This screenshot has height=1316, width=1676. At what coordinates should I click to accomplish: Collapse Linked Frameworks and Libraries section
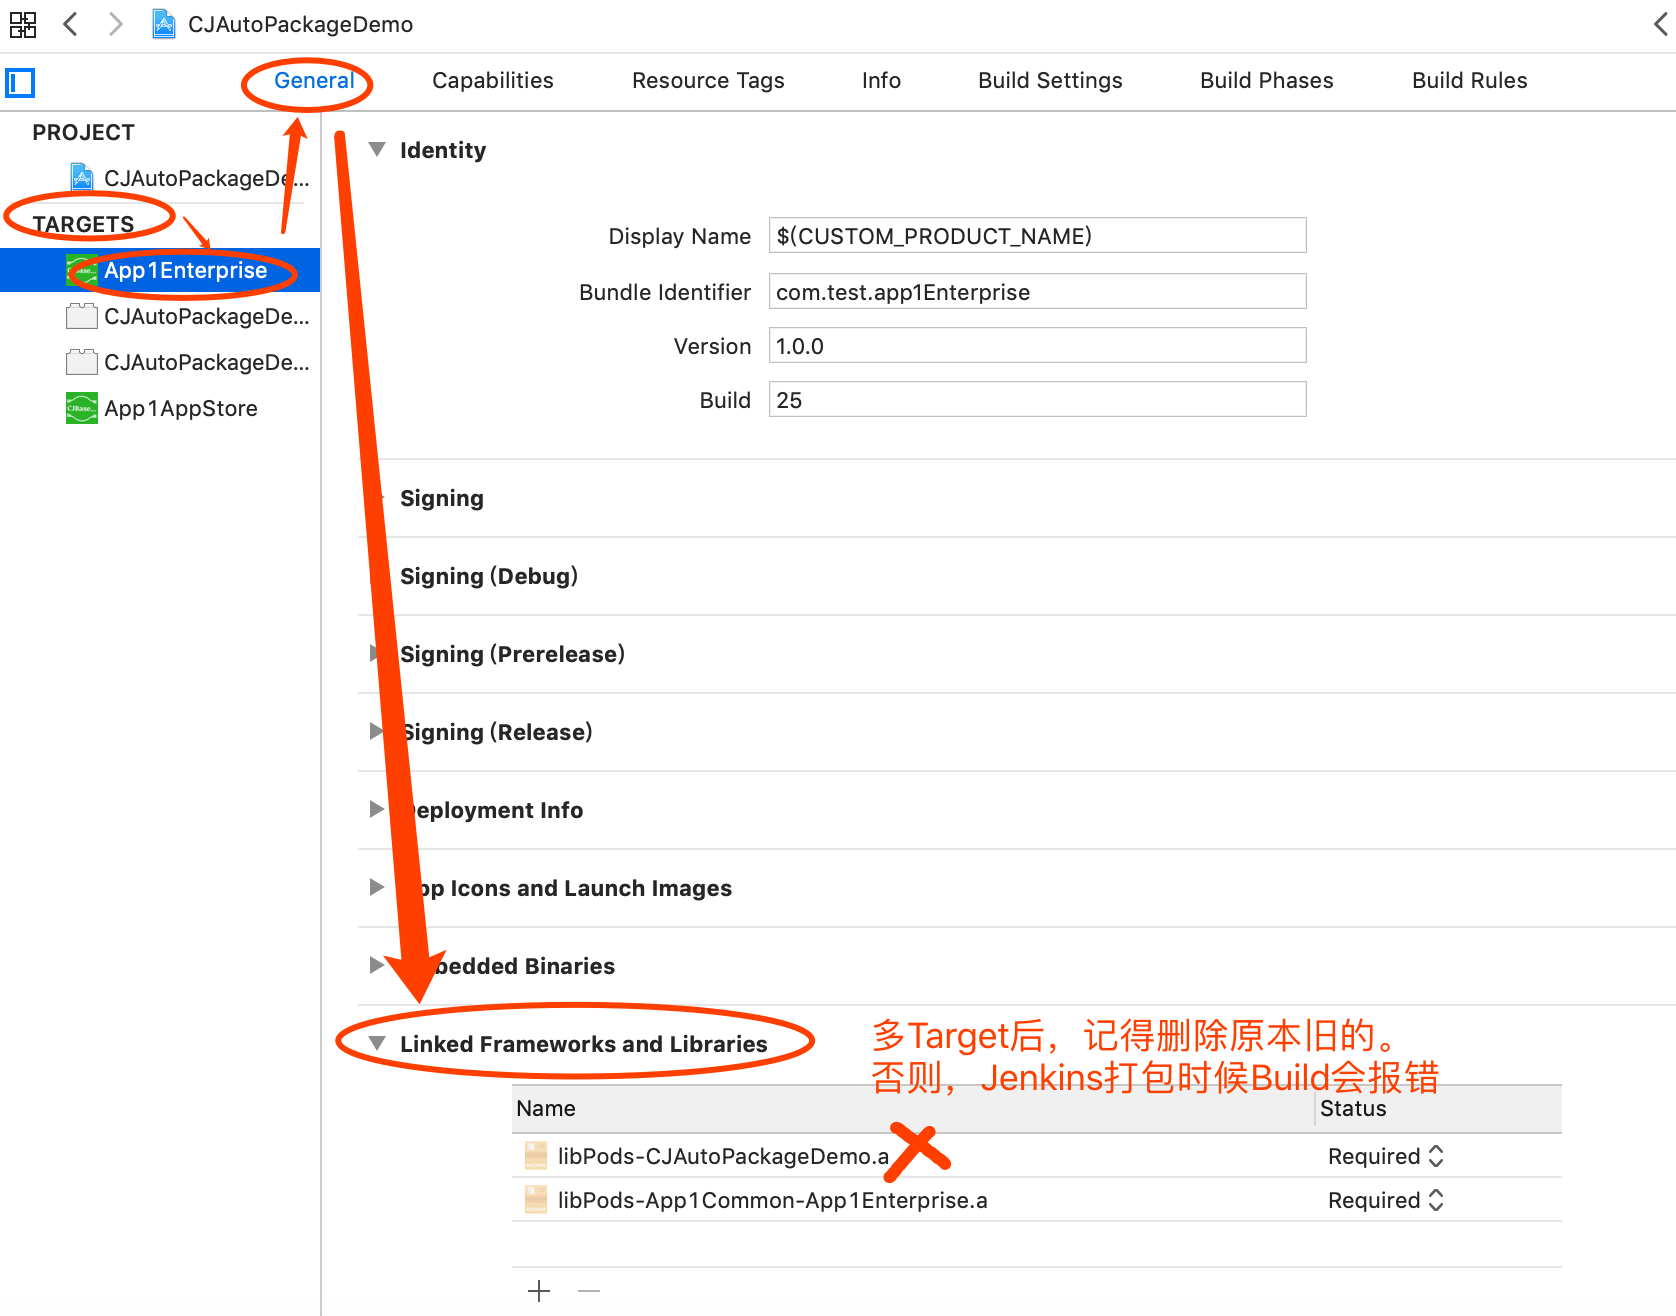pyautogui.click(x=377, y=1043)
